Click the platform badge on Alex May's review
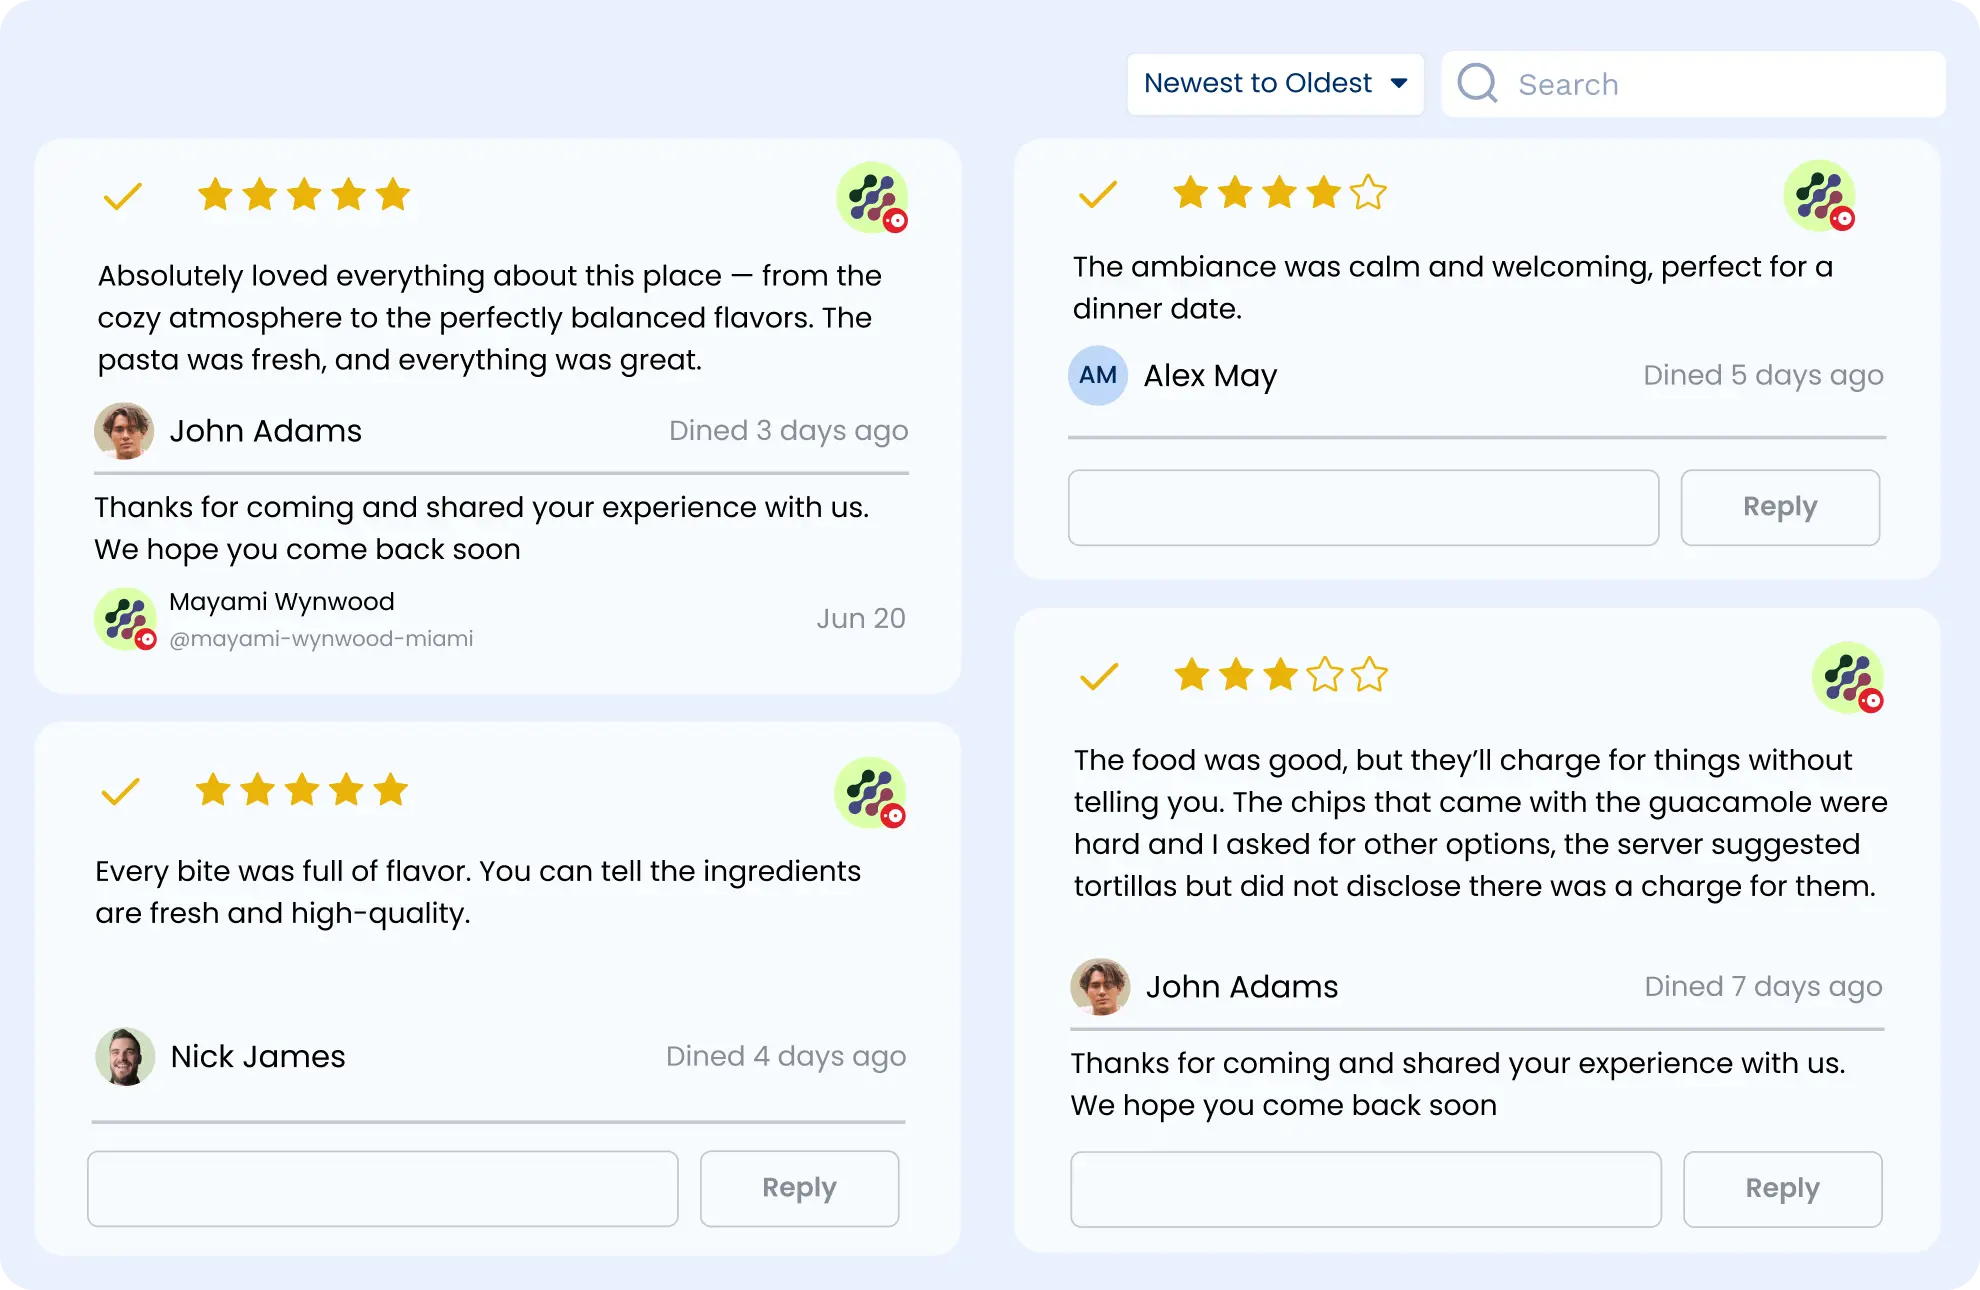The height and width of the screenshot is (1290, 1980). tap(1820, 197)
